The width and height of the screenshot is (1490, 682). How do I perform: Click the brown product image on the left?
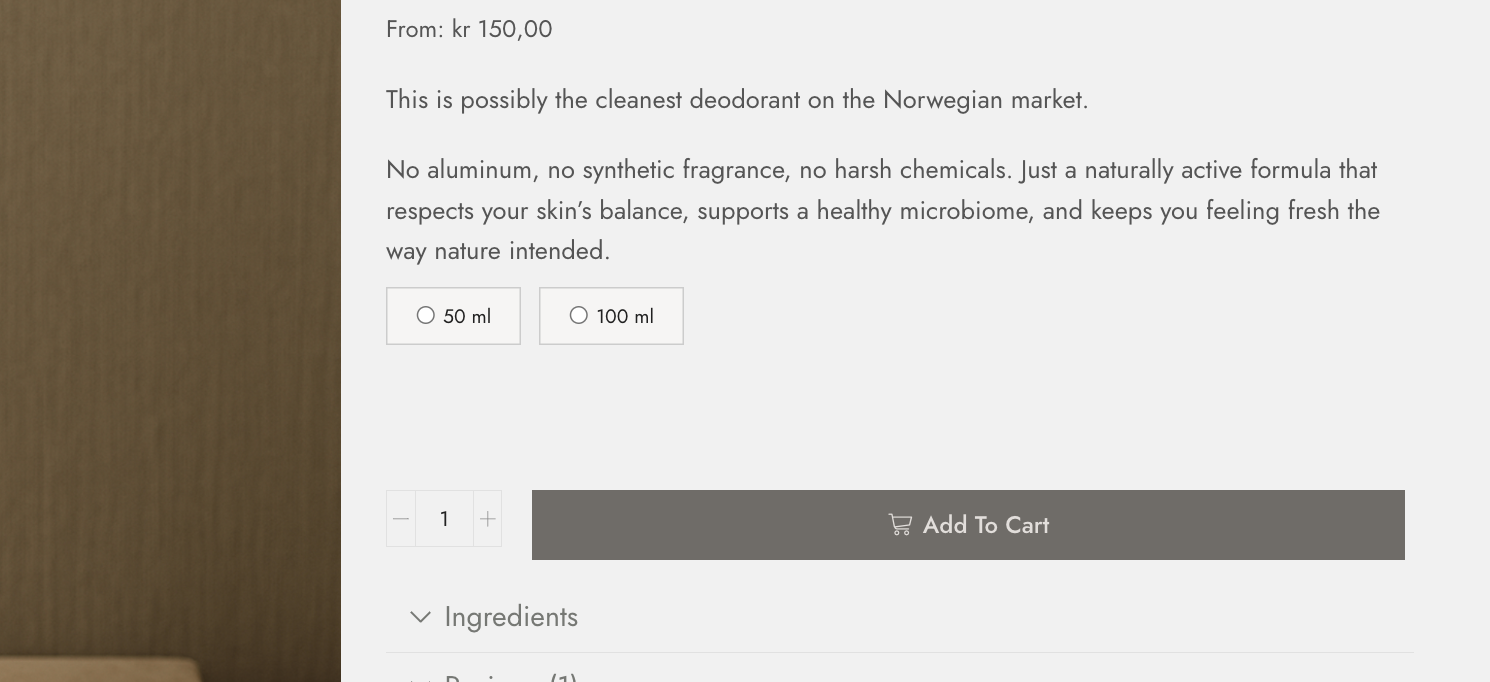(170, 341)
